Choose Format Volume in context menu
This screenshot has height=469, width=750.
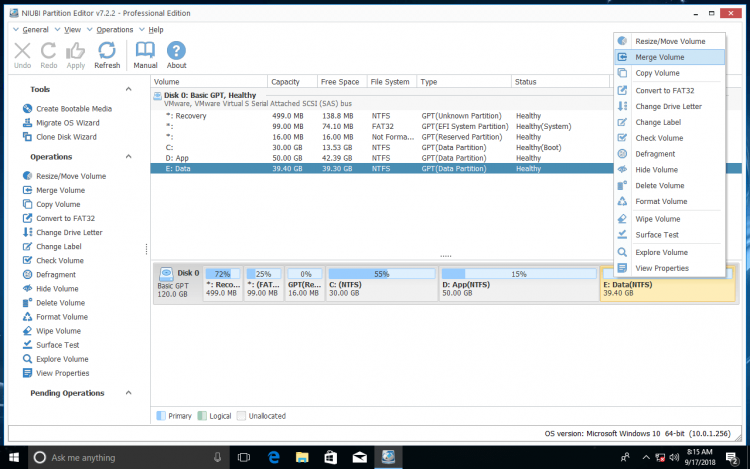pyautogui.click(x=670, y=201)
